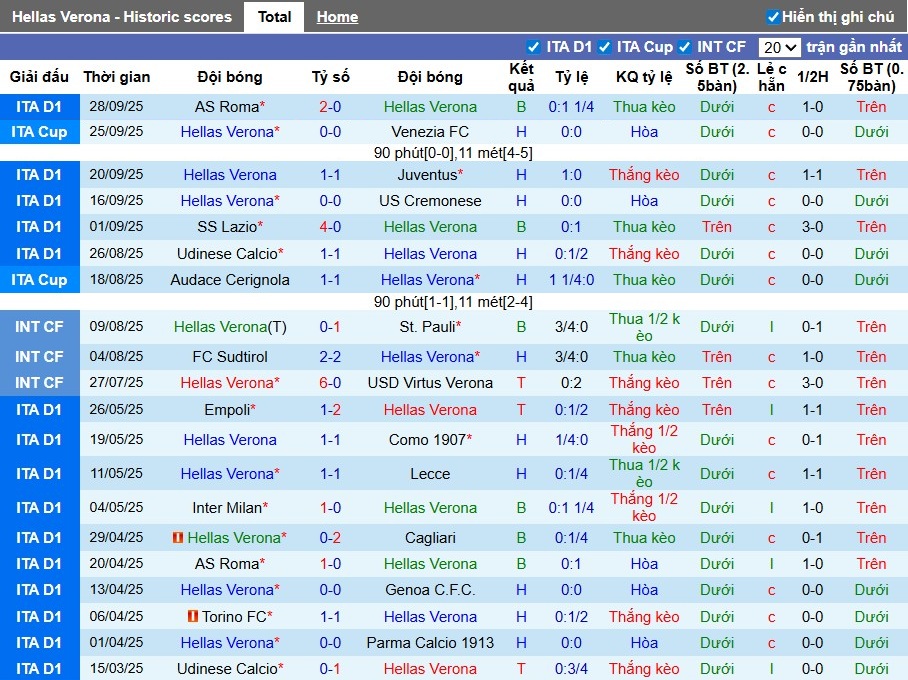This screenshot has height=680, width=908.
Task: Select the Total tab
Action: pos(274,17)
